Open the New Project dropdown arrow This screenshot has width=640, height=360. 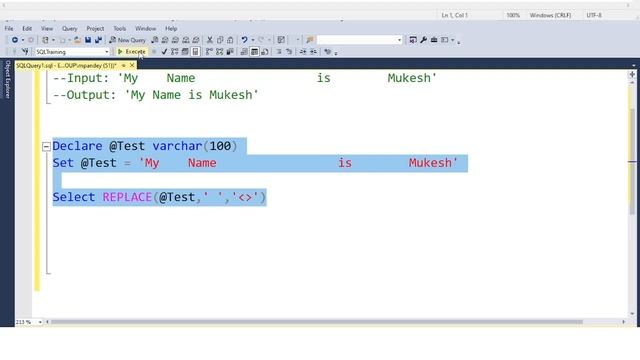[x=53, y=40]
